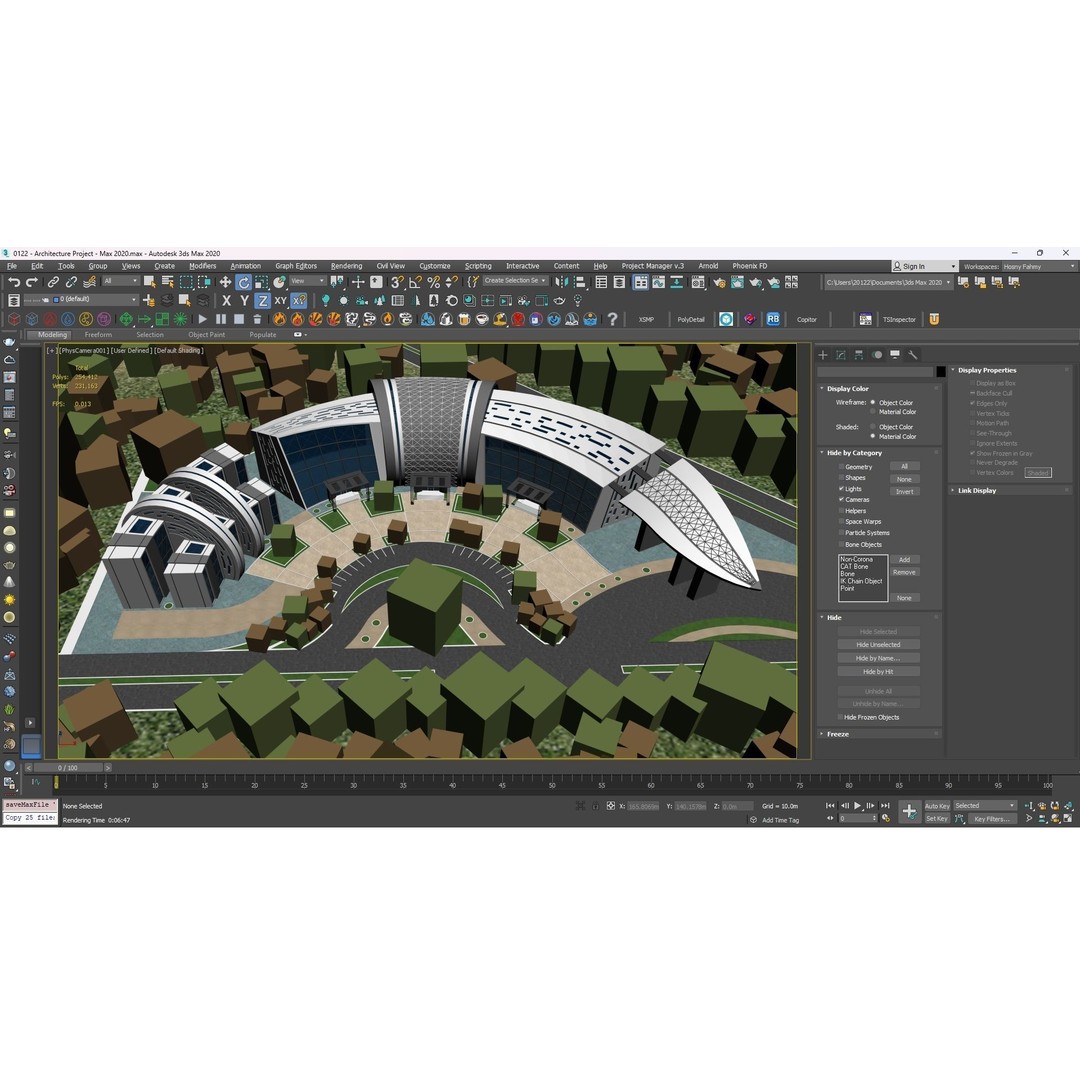
Task: Open the Select by Name list icon
Action: 167,282
